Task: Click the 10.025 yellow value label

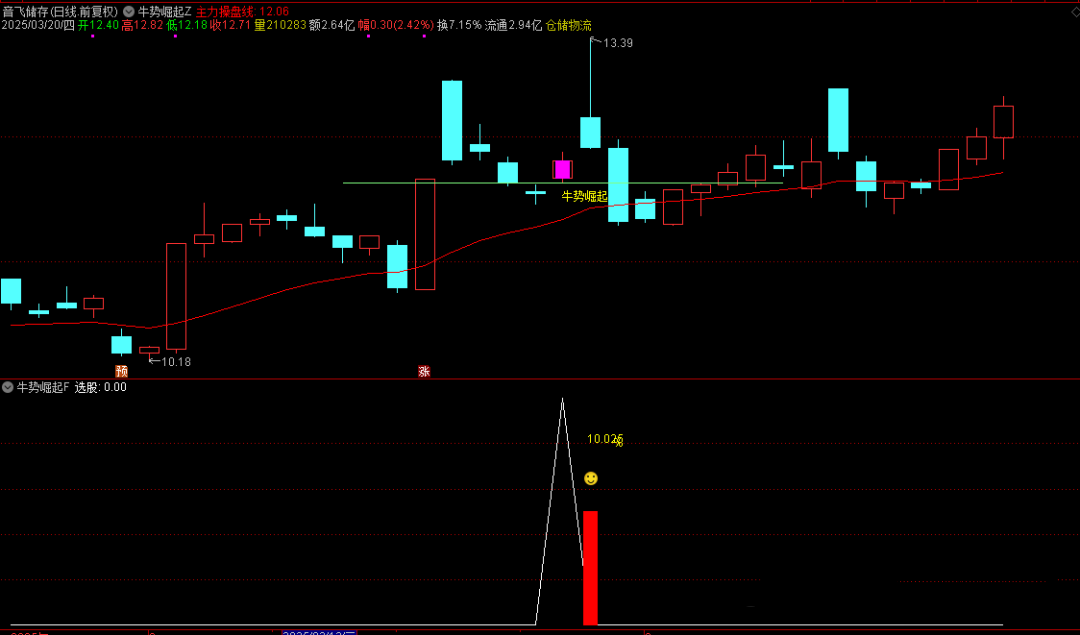Action: pyautogui.click(x=604, y=439)
